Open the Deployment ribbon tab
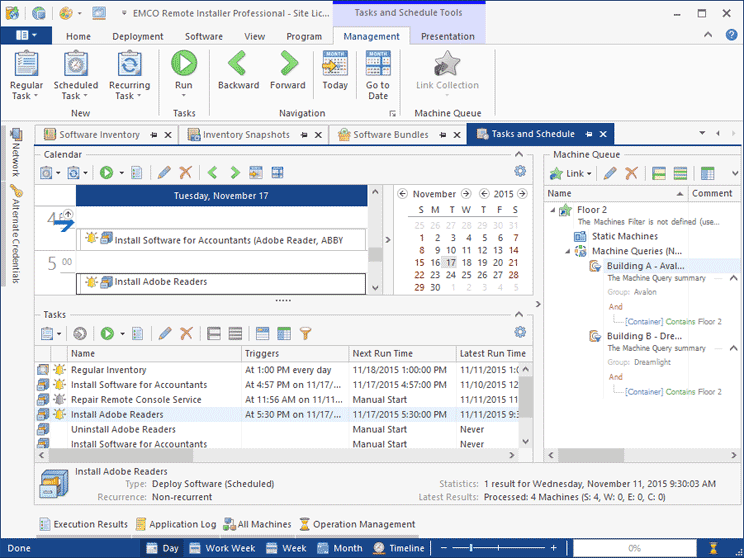 click(137, 36)
